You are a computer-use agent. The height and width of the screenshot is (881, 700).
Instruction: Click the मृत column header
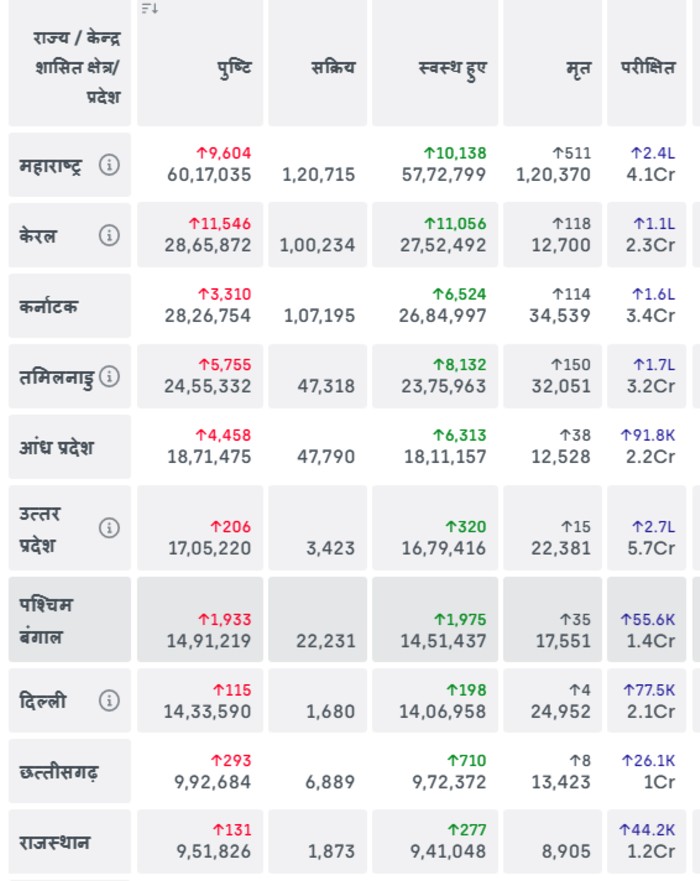(577, 69)
